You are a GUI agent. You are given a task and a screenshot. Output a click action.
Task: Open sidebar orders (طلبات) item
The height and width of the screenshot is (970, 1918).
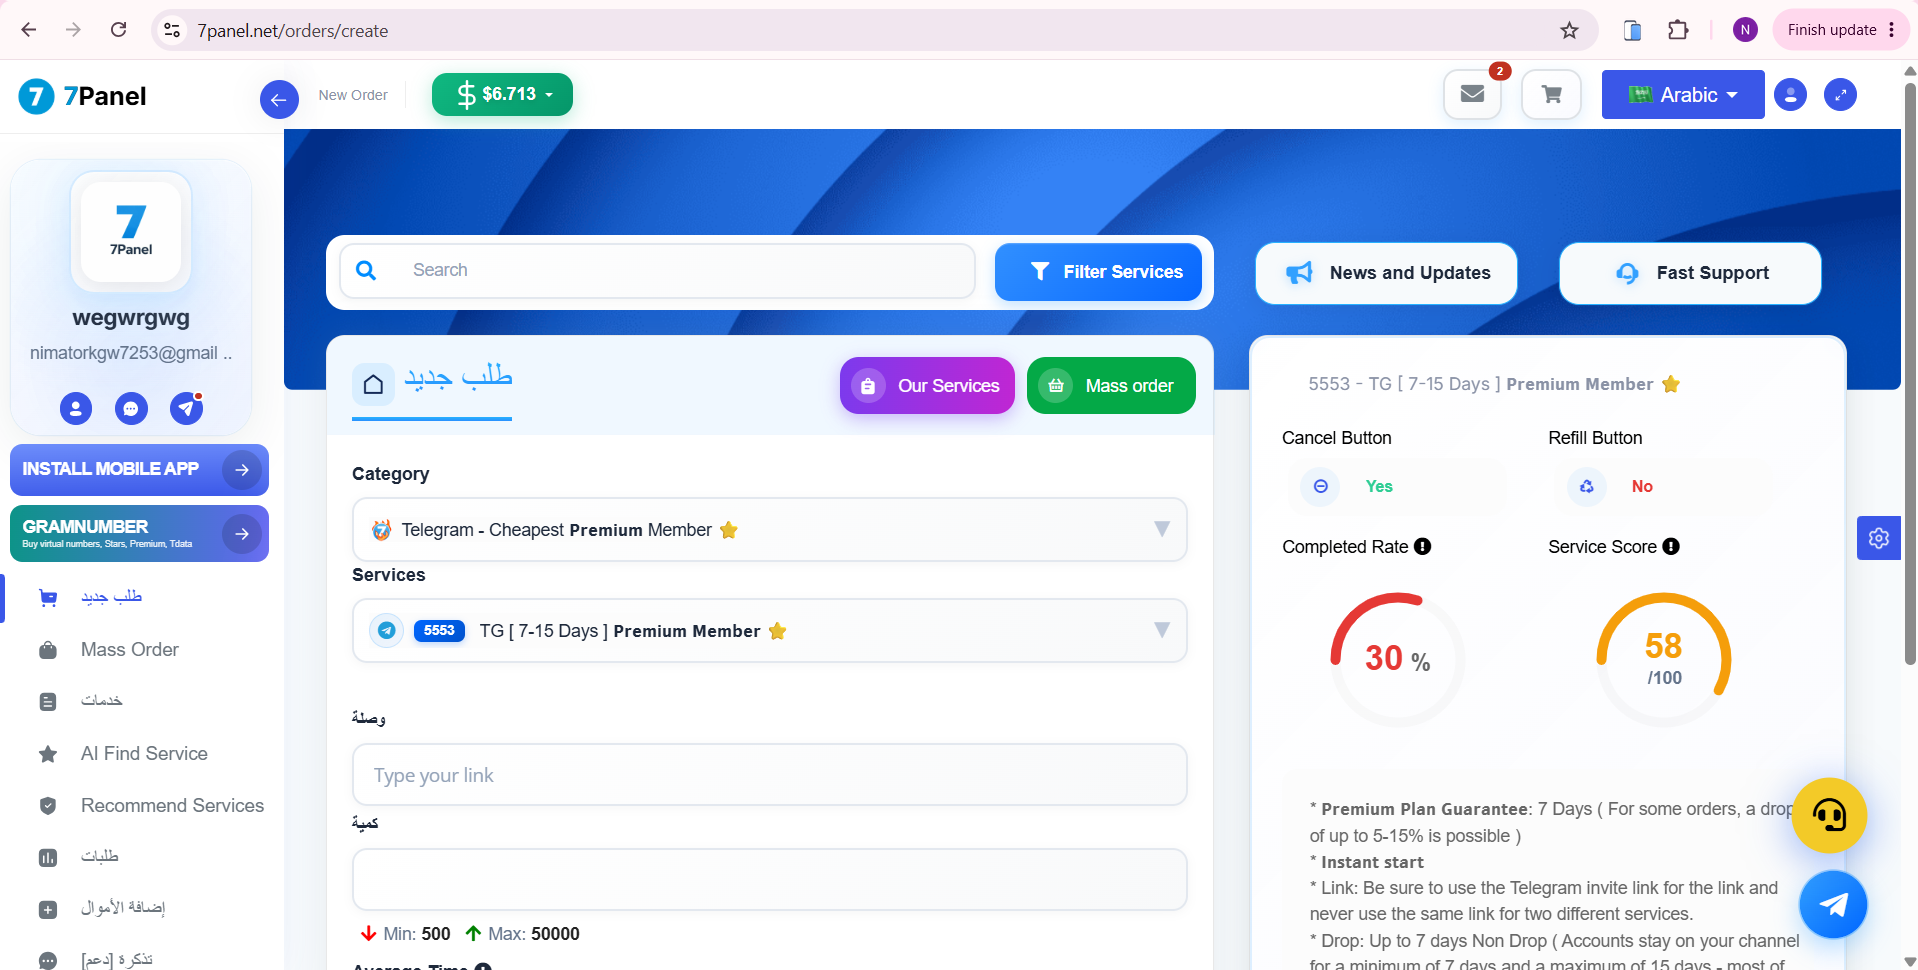pos(99,857)
